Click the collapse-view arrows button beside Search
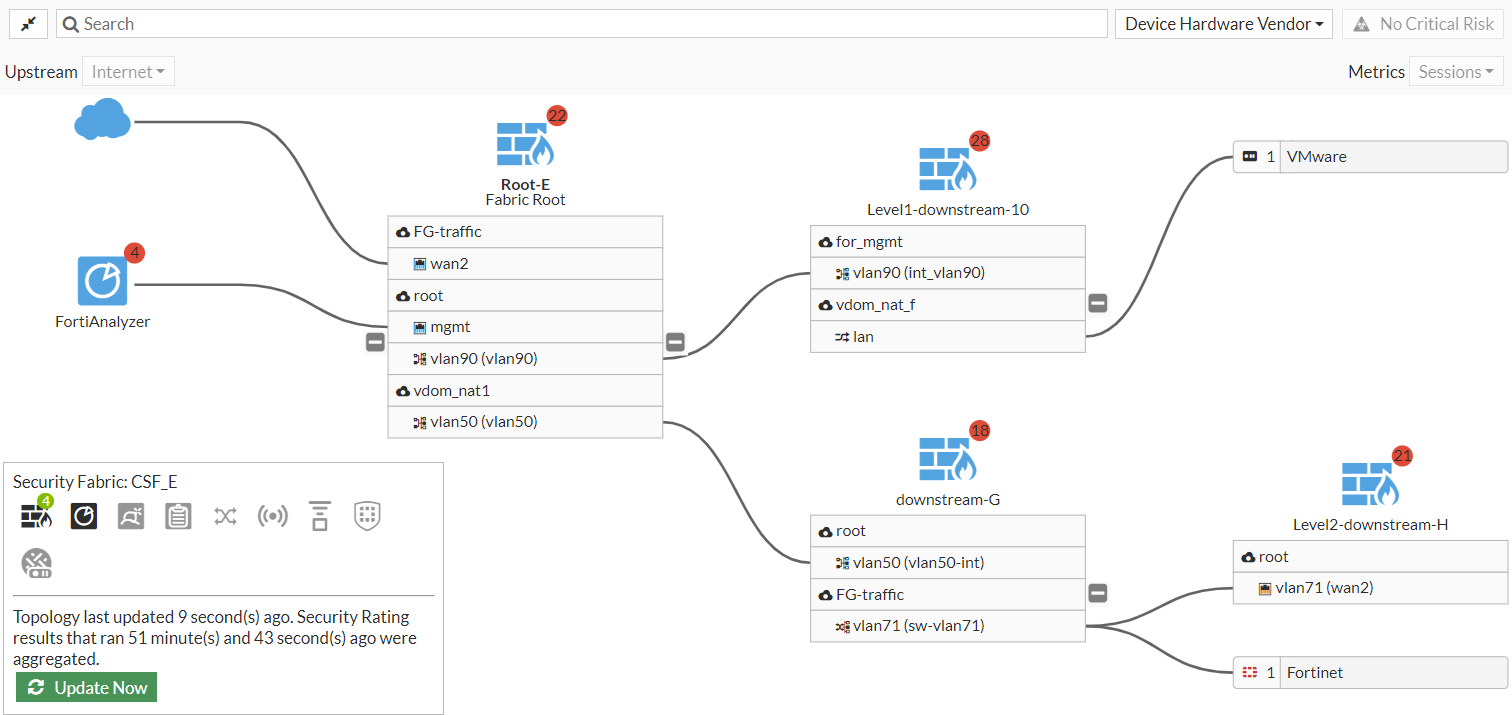Image resolution: width=1512 pixels, height=715 pixels. (29, 24)
